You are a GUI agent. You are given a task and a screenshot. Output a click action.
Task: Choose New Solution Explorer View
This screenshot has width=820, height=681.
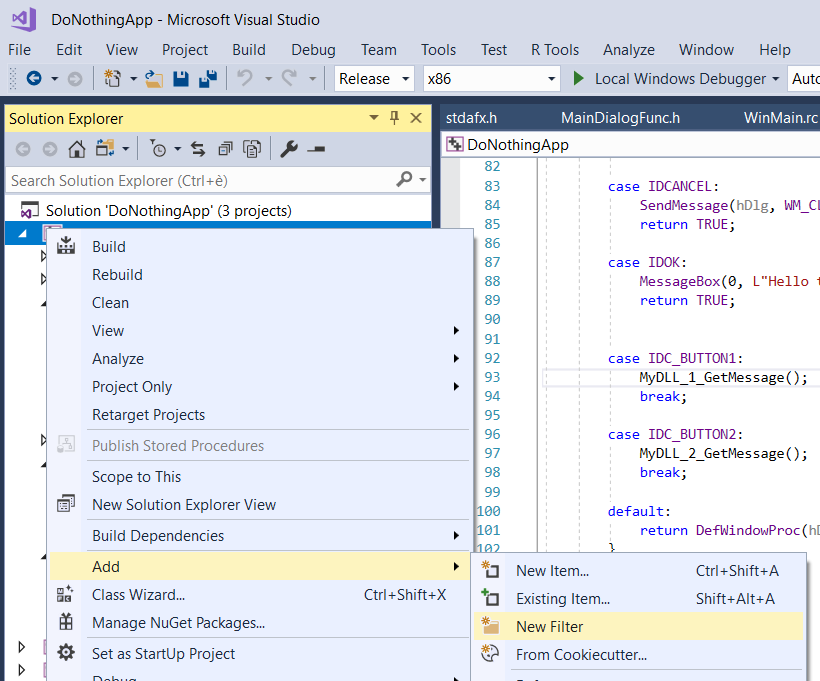coord(259,505)
